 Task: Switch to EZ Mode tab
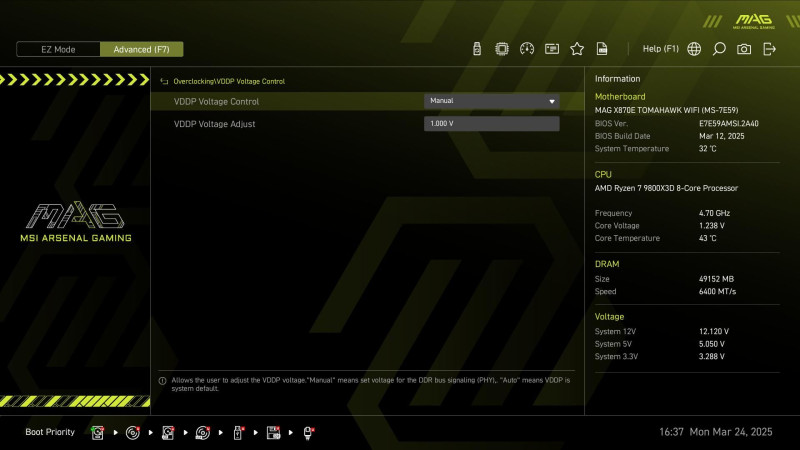[x=58, y=49]
